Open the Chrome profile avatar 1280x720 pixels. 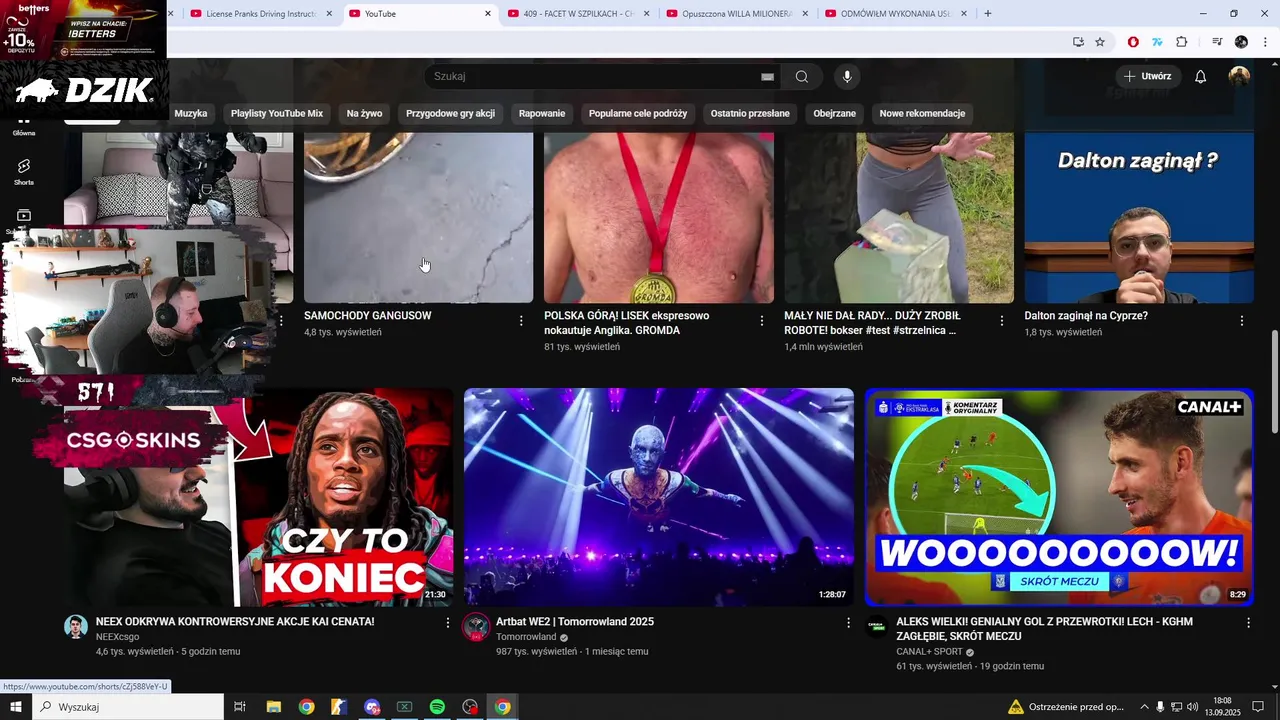pos(1241,42)
